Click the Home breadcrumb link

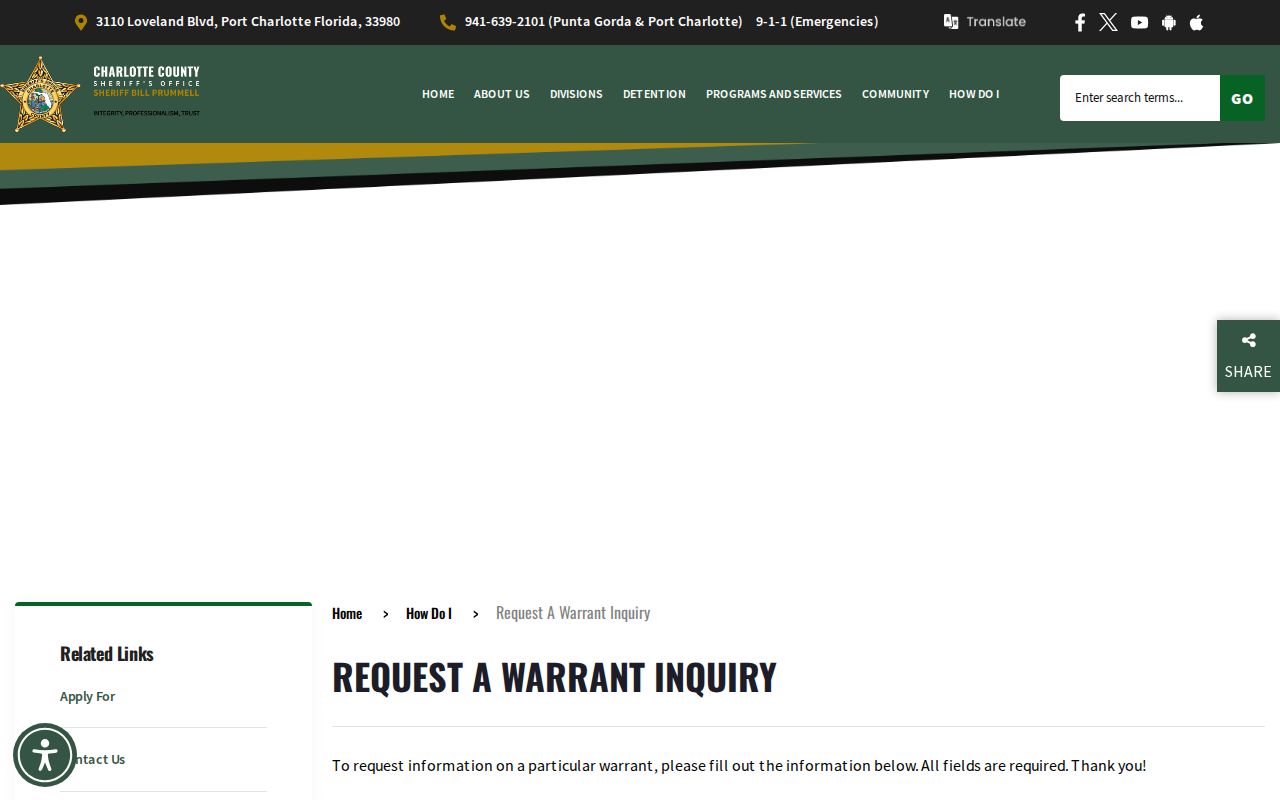coord(347,613)
